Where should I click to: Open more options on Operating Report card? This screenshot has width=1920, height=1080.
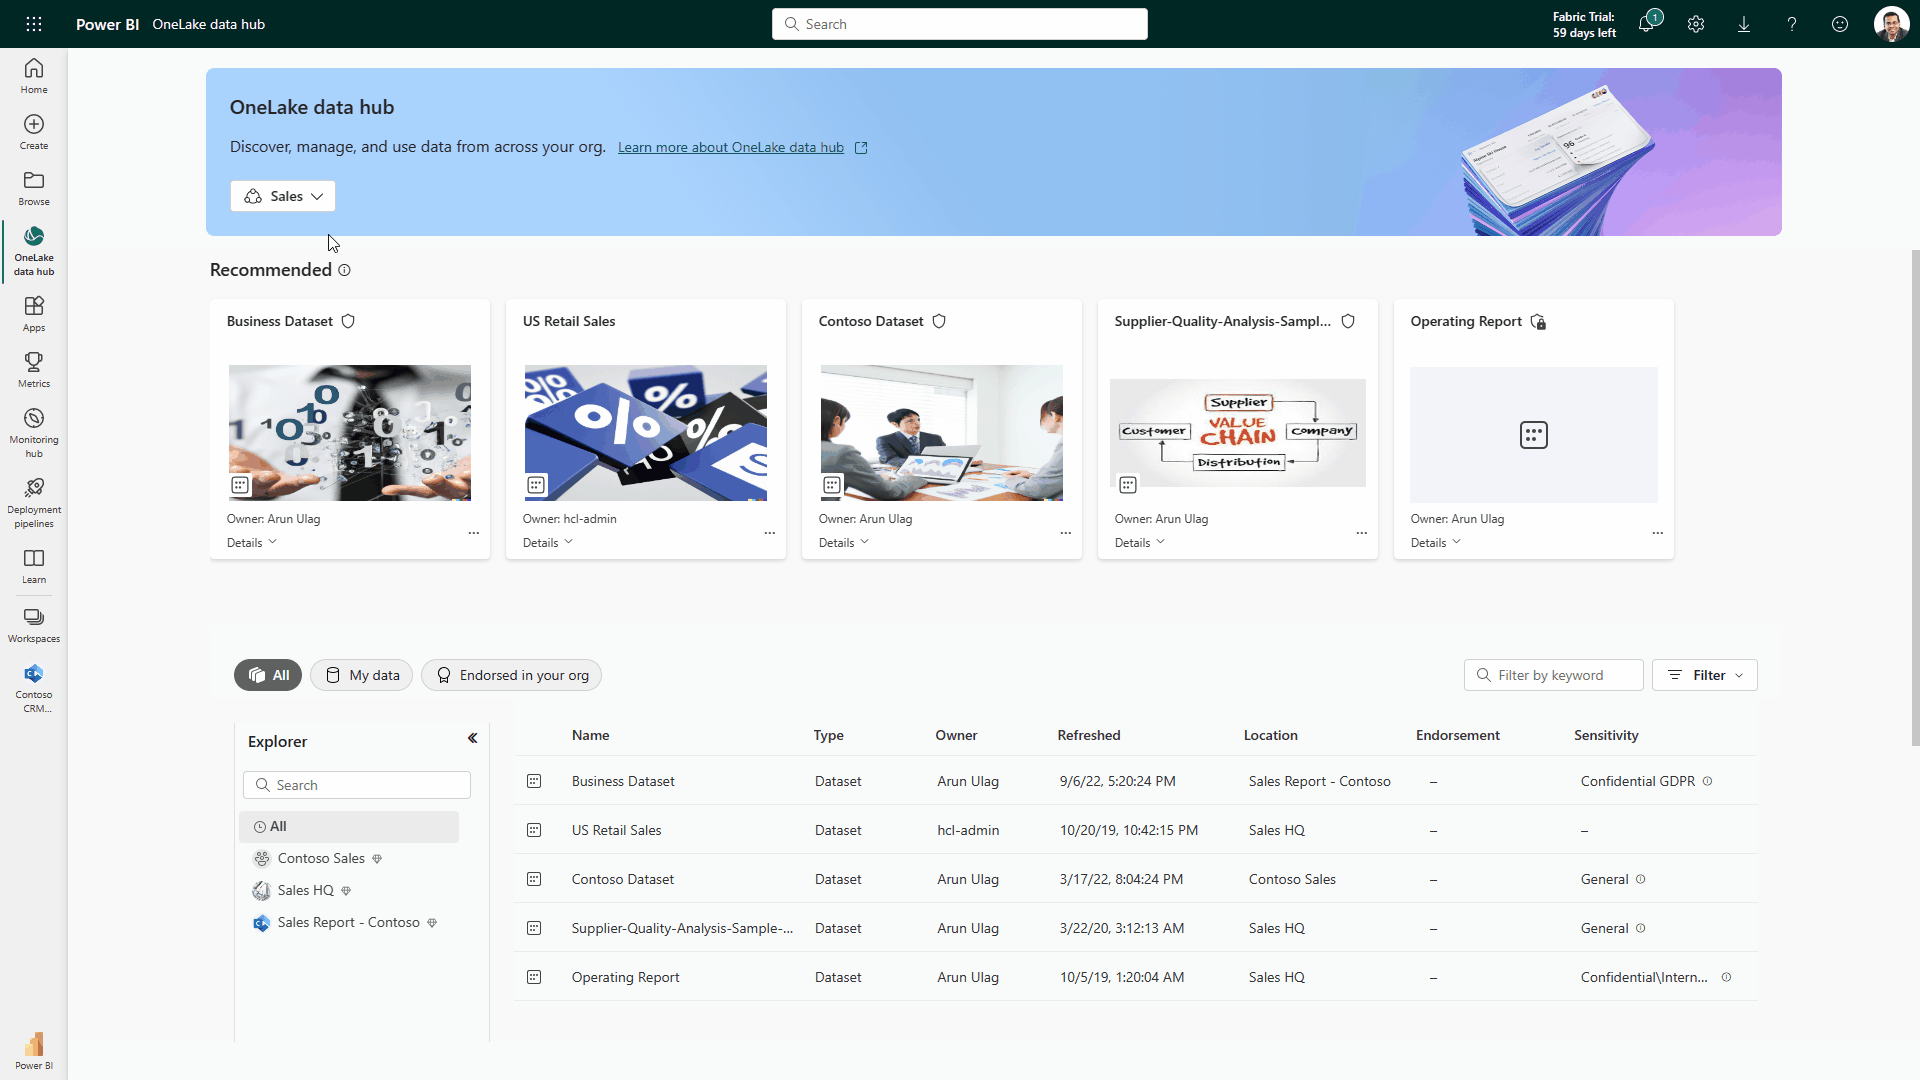point(1658,533)
